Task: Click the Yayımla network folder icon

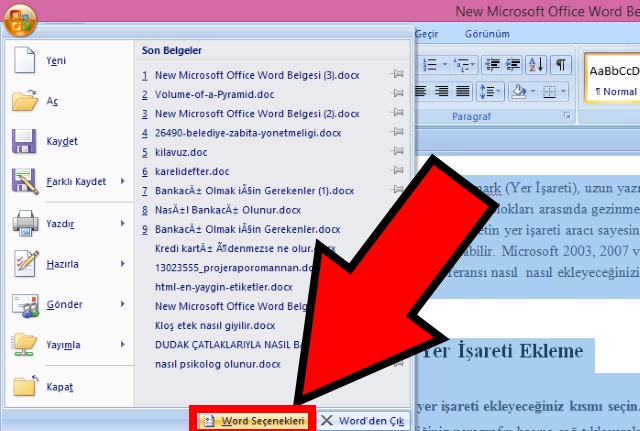Action: coord(25,344)
